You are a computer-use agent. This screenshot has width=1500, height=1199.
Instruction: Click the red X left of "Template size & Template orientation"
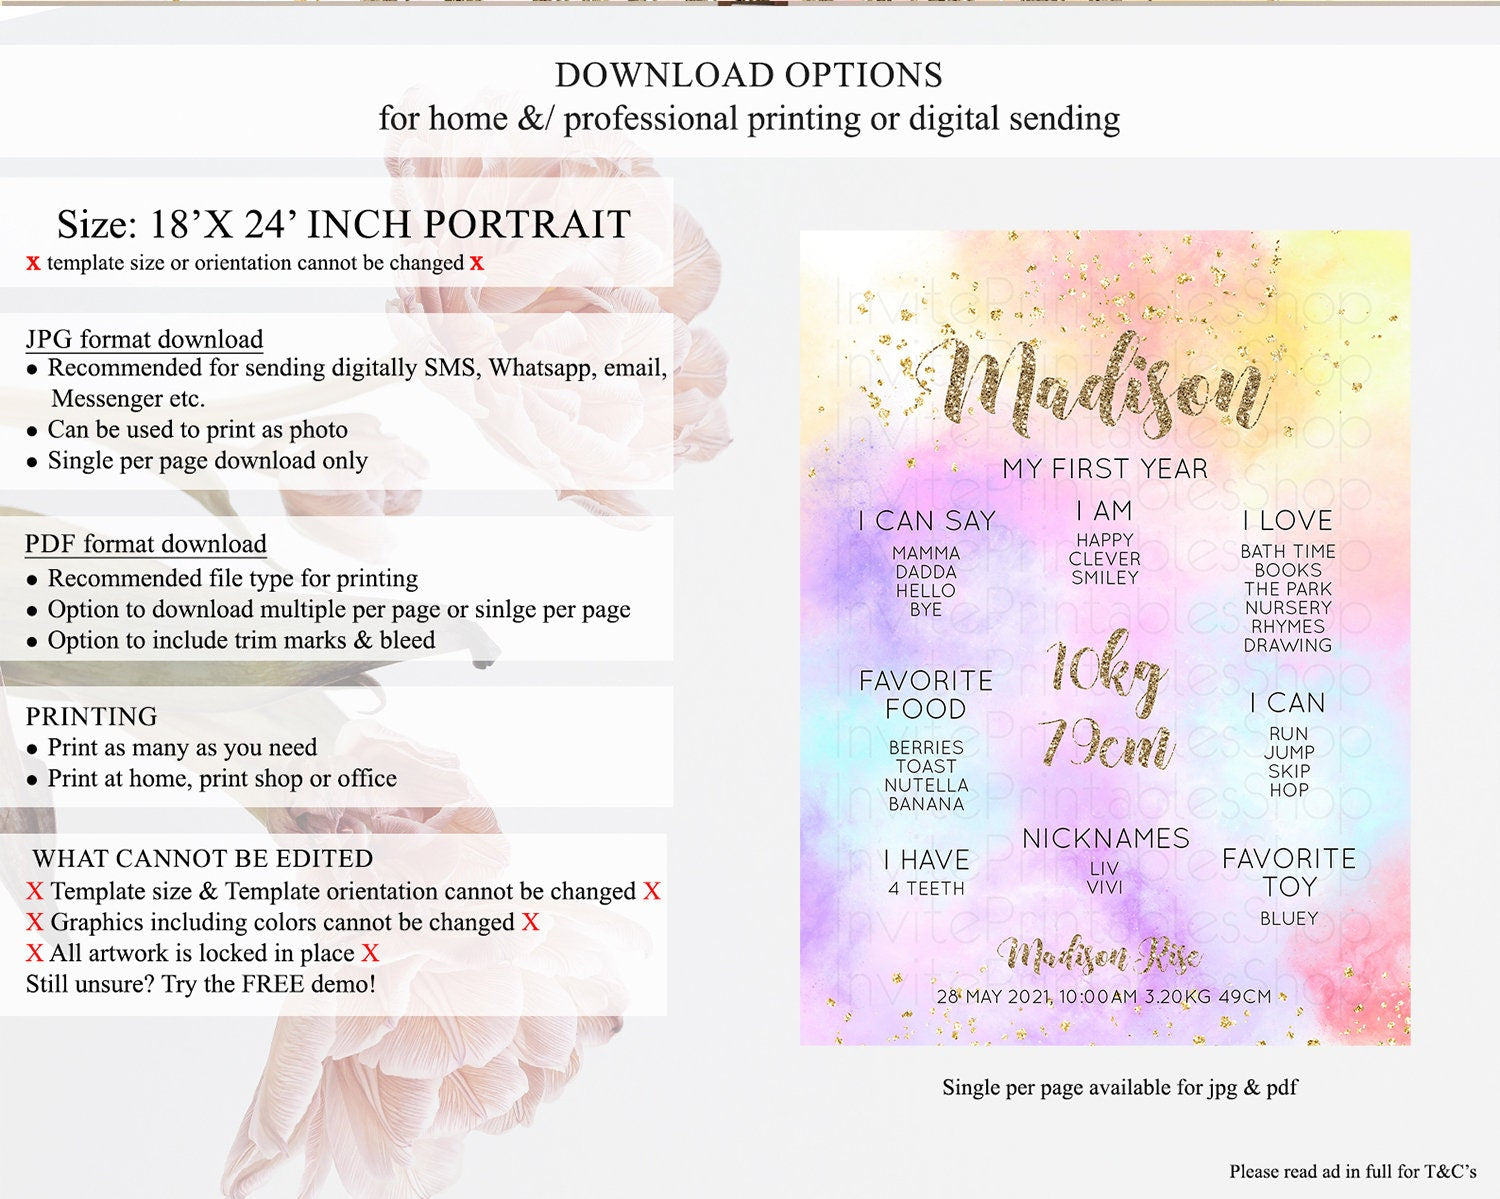(35, 891)
